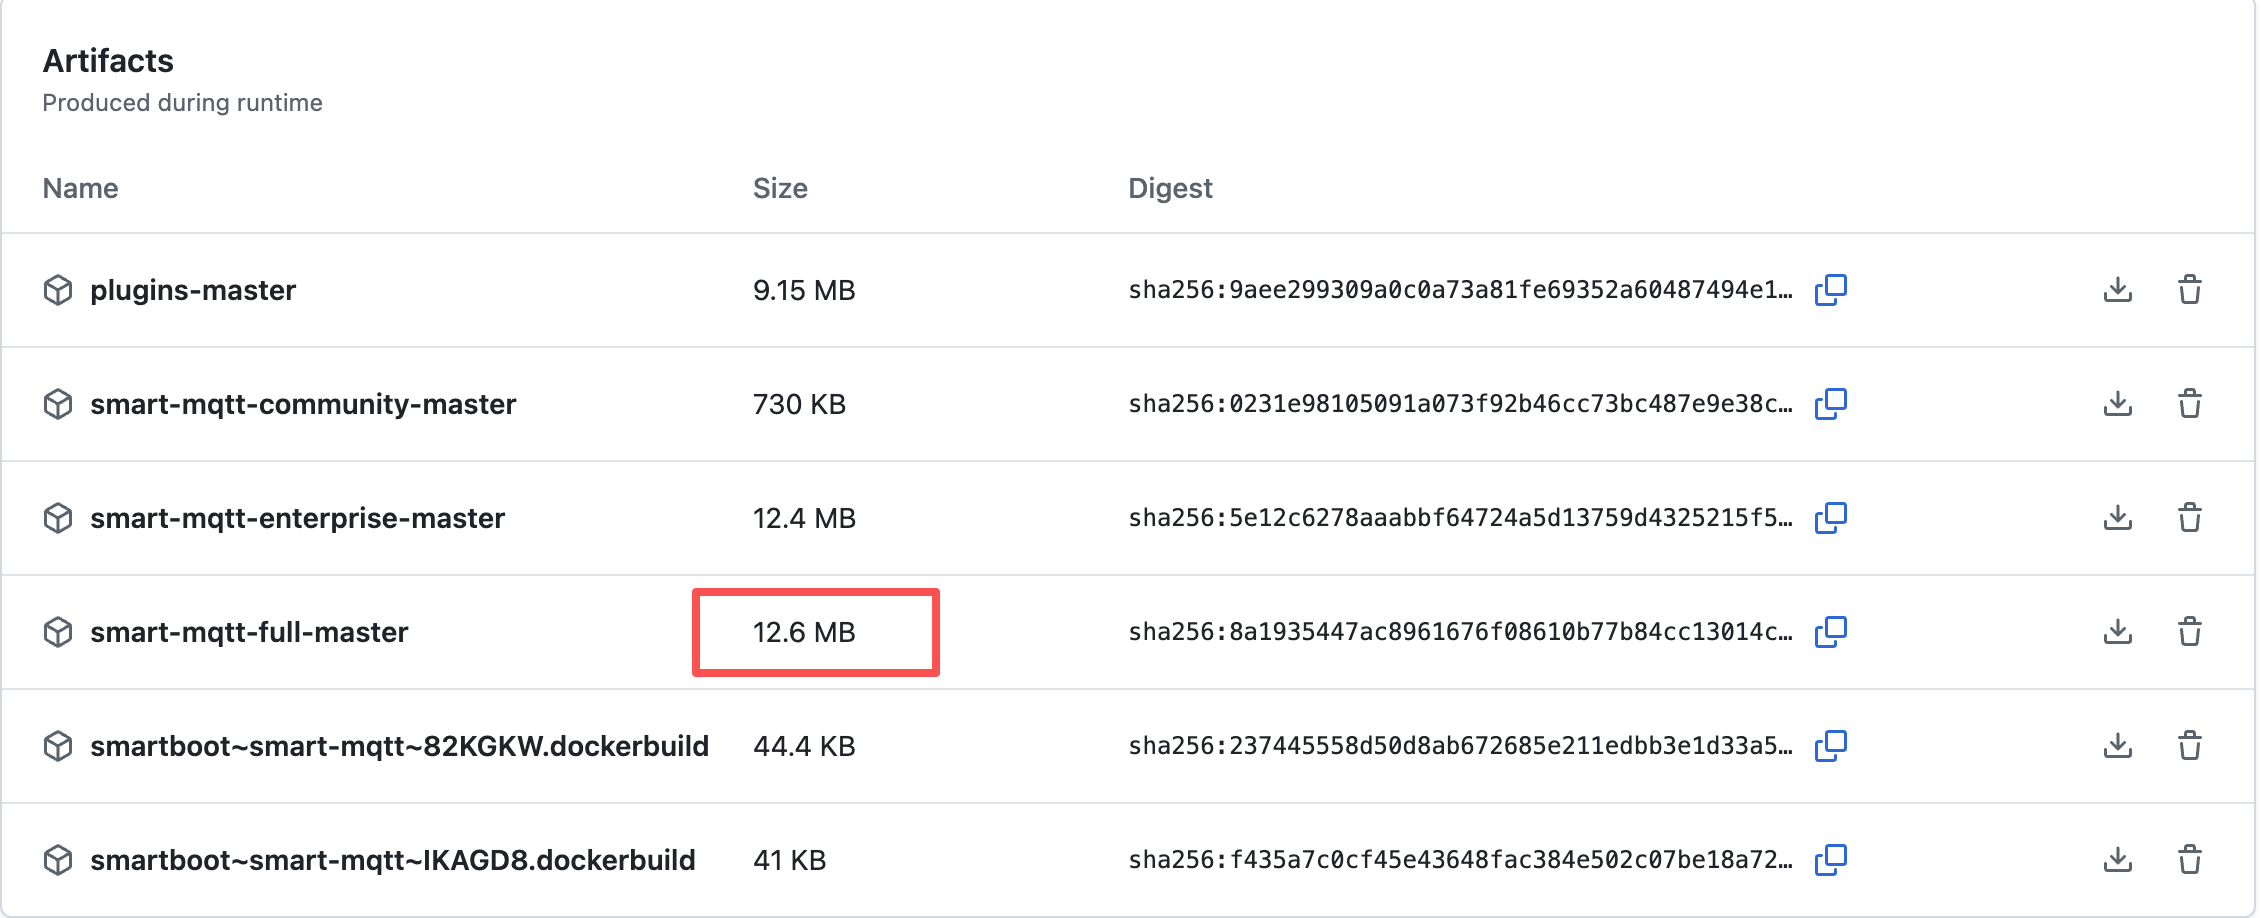
Task: Open the plugins-master artifact link
Action: (x=193, y=290)
